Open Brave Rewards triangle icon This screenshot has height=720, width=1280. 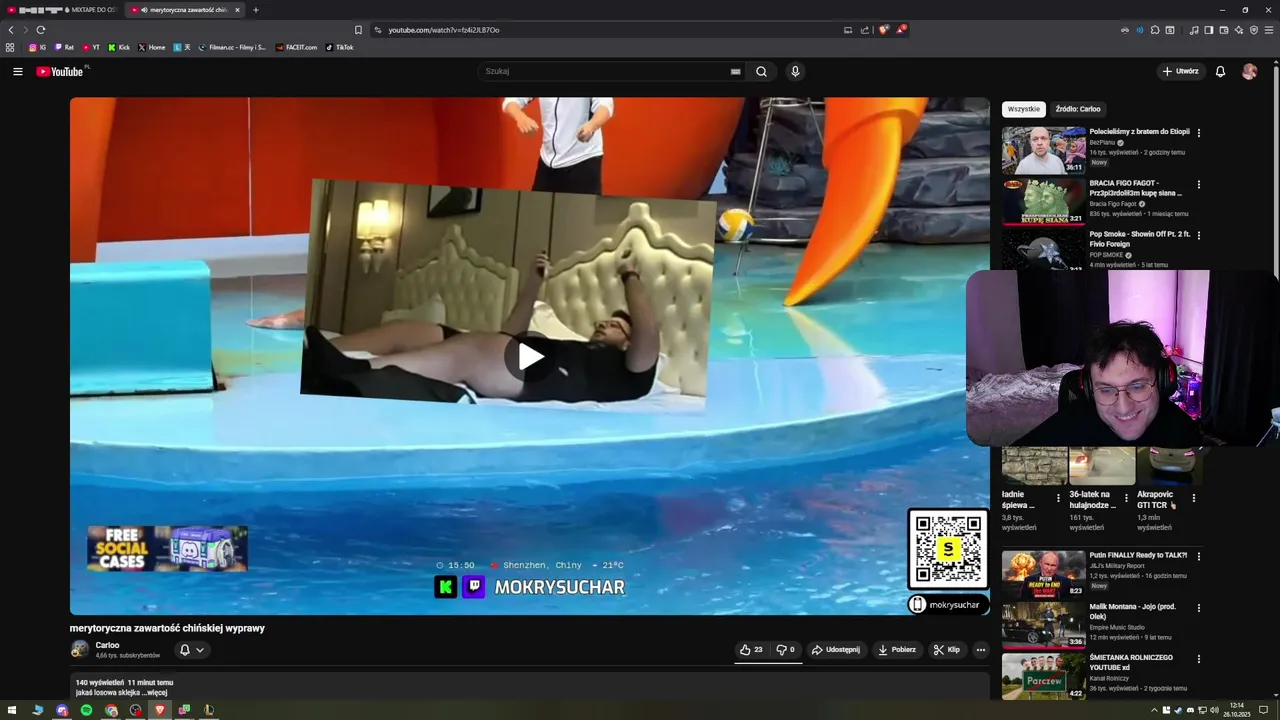pos(900,30)
